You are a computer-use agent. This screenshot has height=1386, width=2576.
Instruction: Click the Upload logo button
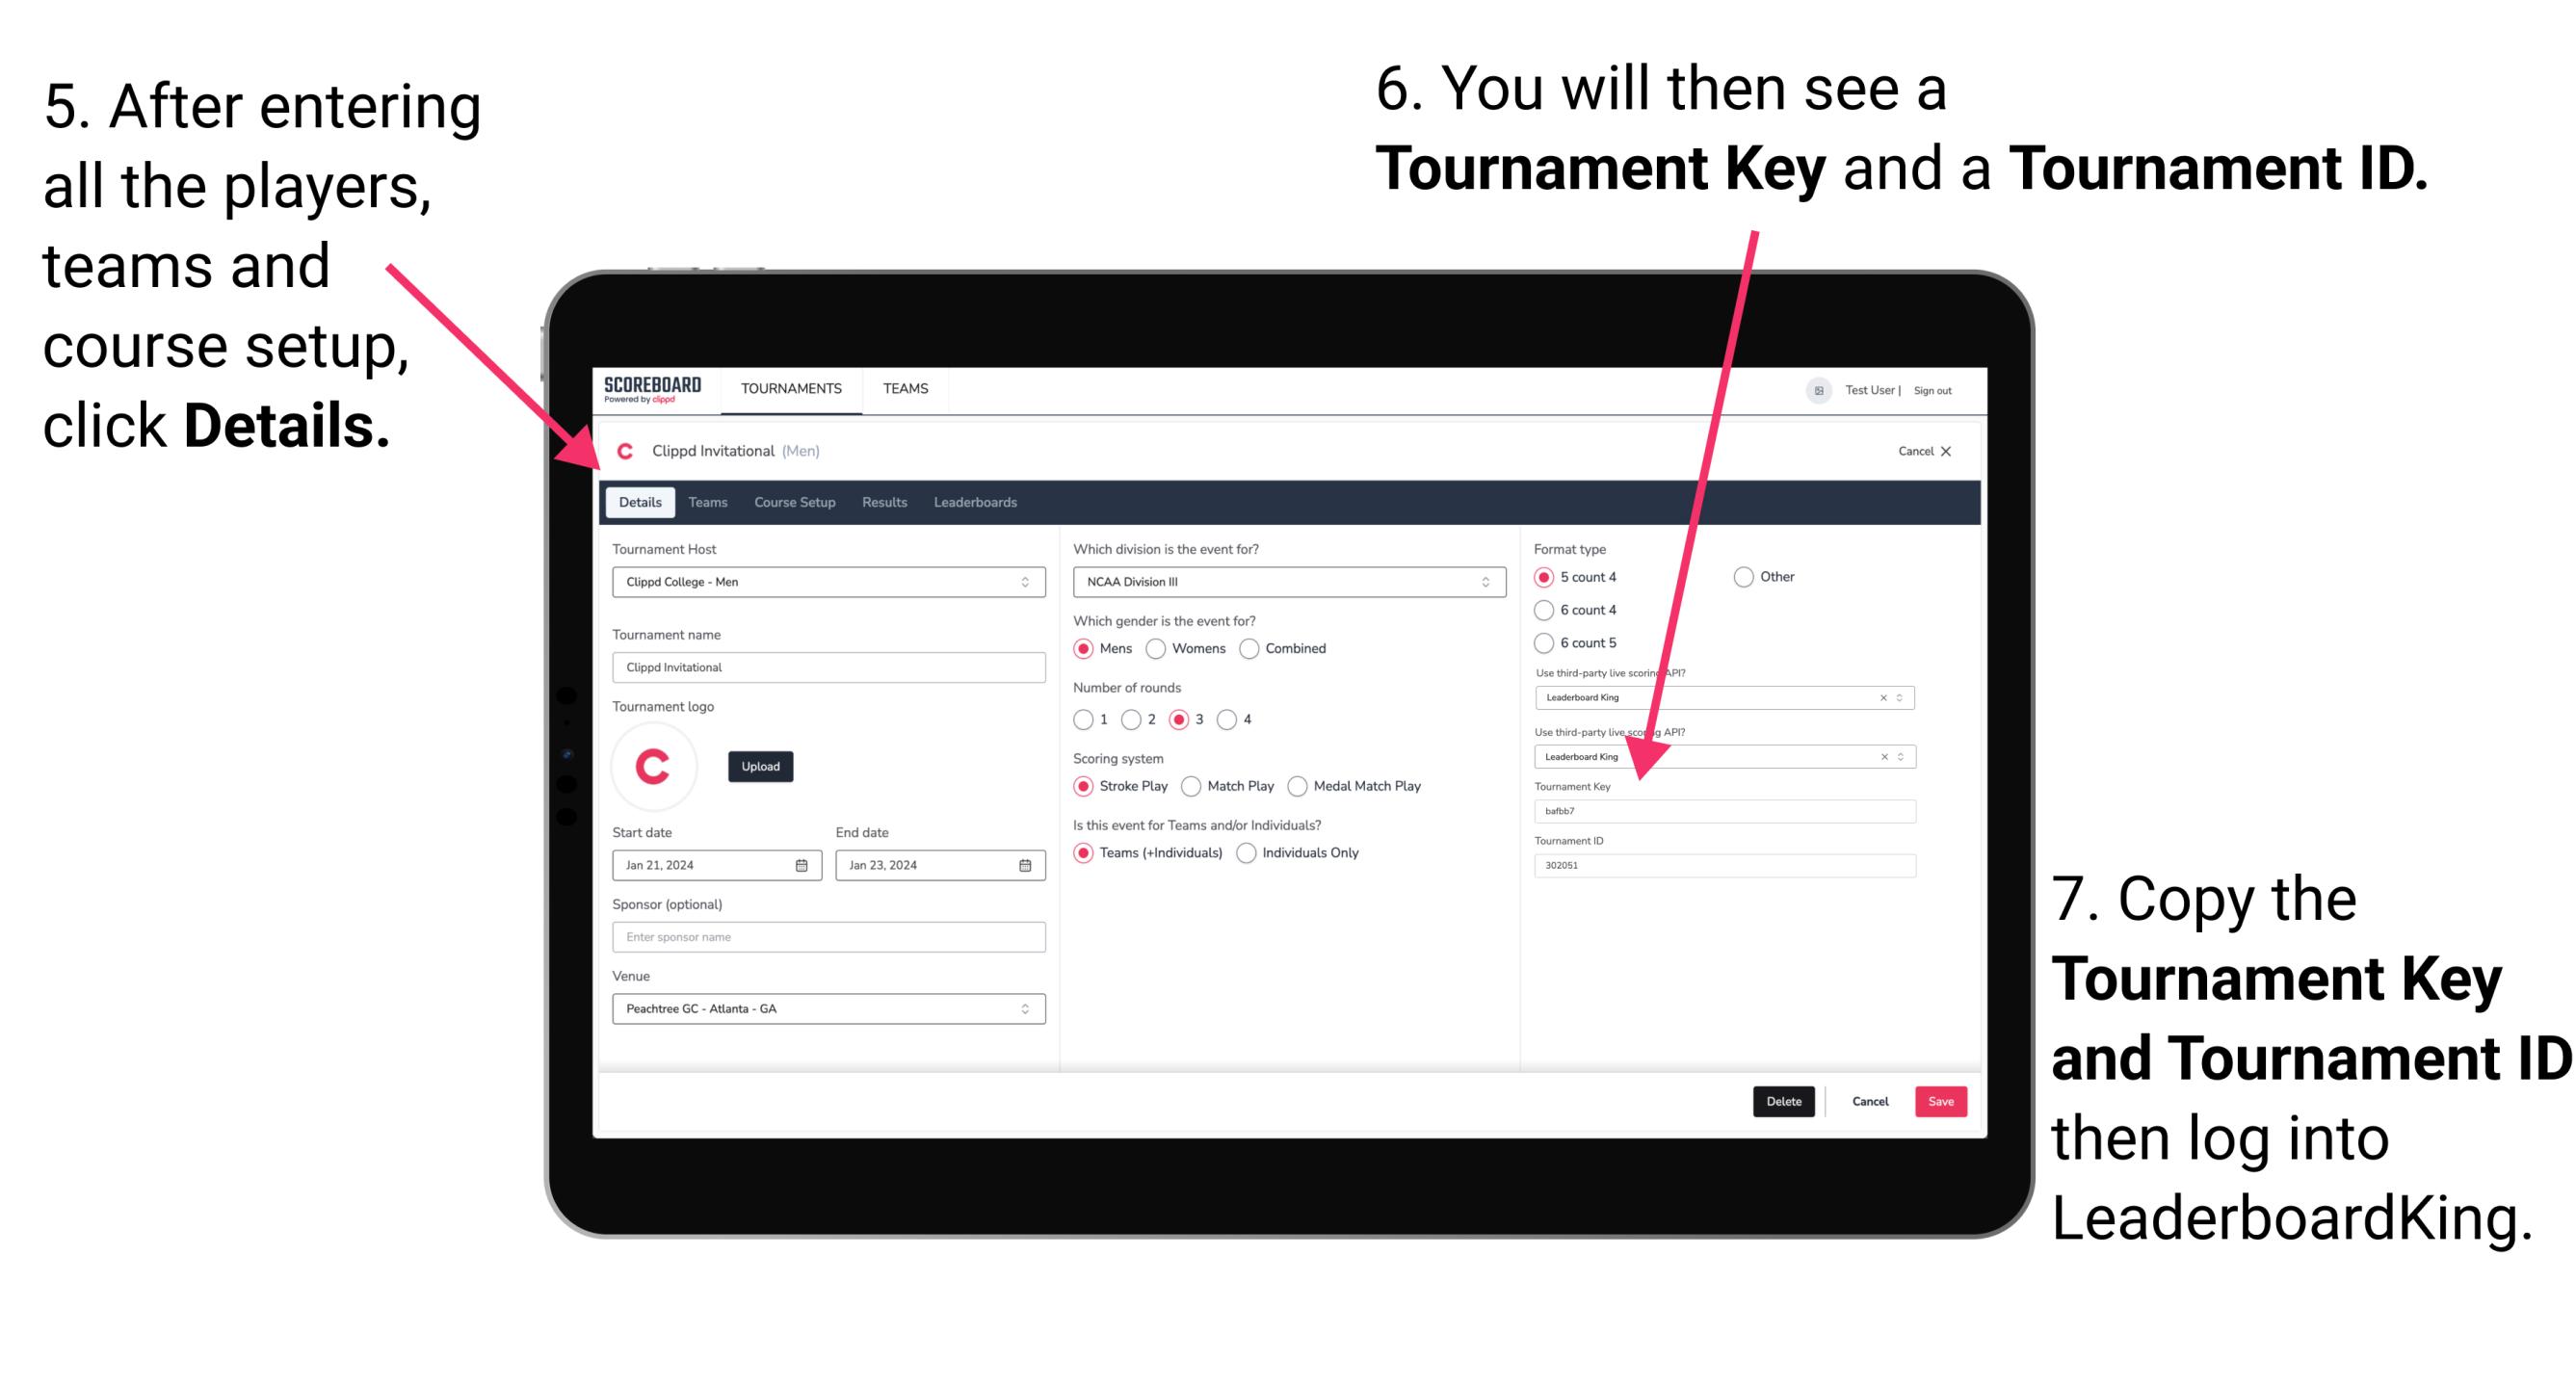pos(763,765)
